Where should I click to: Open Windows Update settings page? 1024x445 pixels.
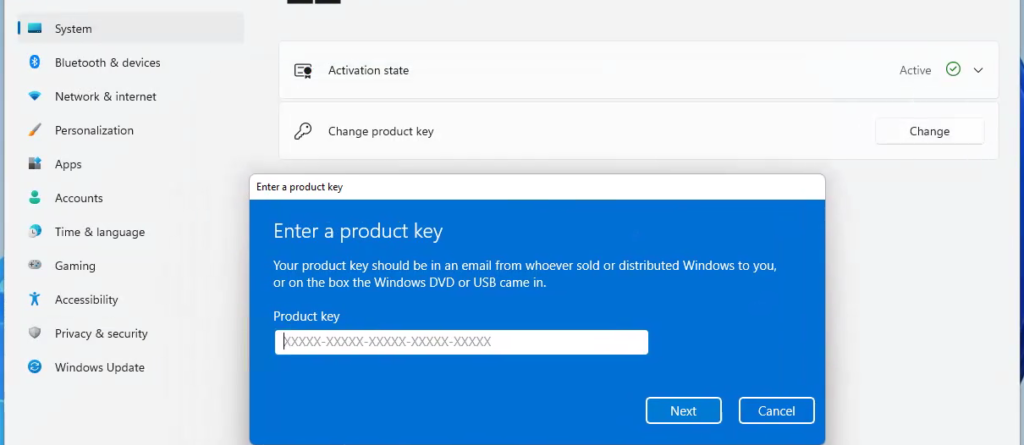click(x=99, y=367)
